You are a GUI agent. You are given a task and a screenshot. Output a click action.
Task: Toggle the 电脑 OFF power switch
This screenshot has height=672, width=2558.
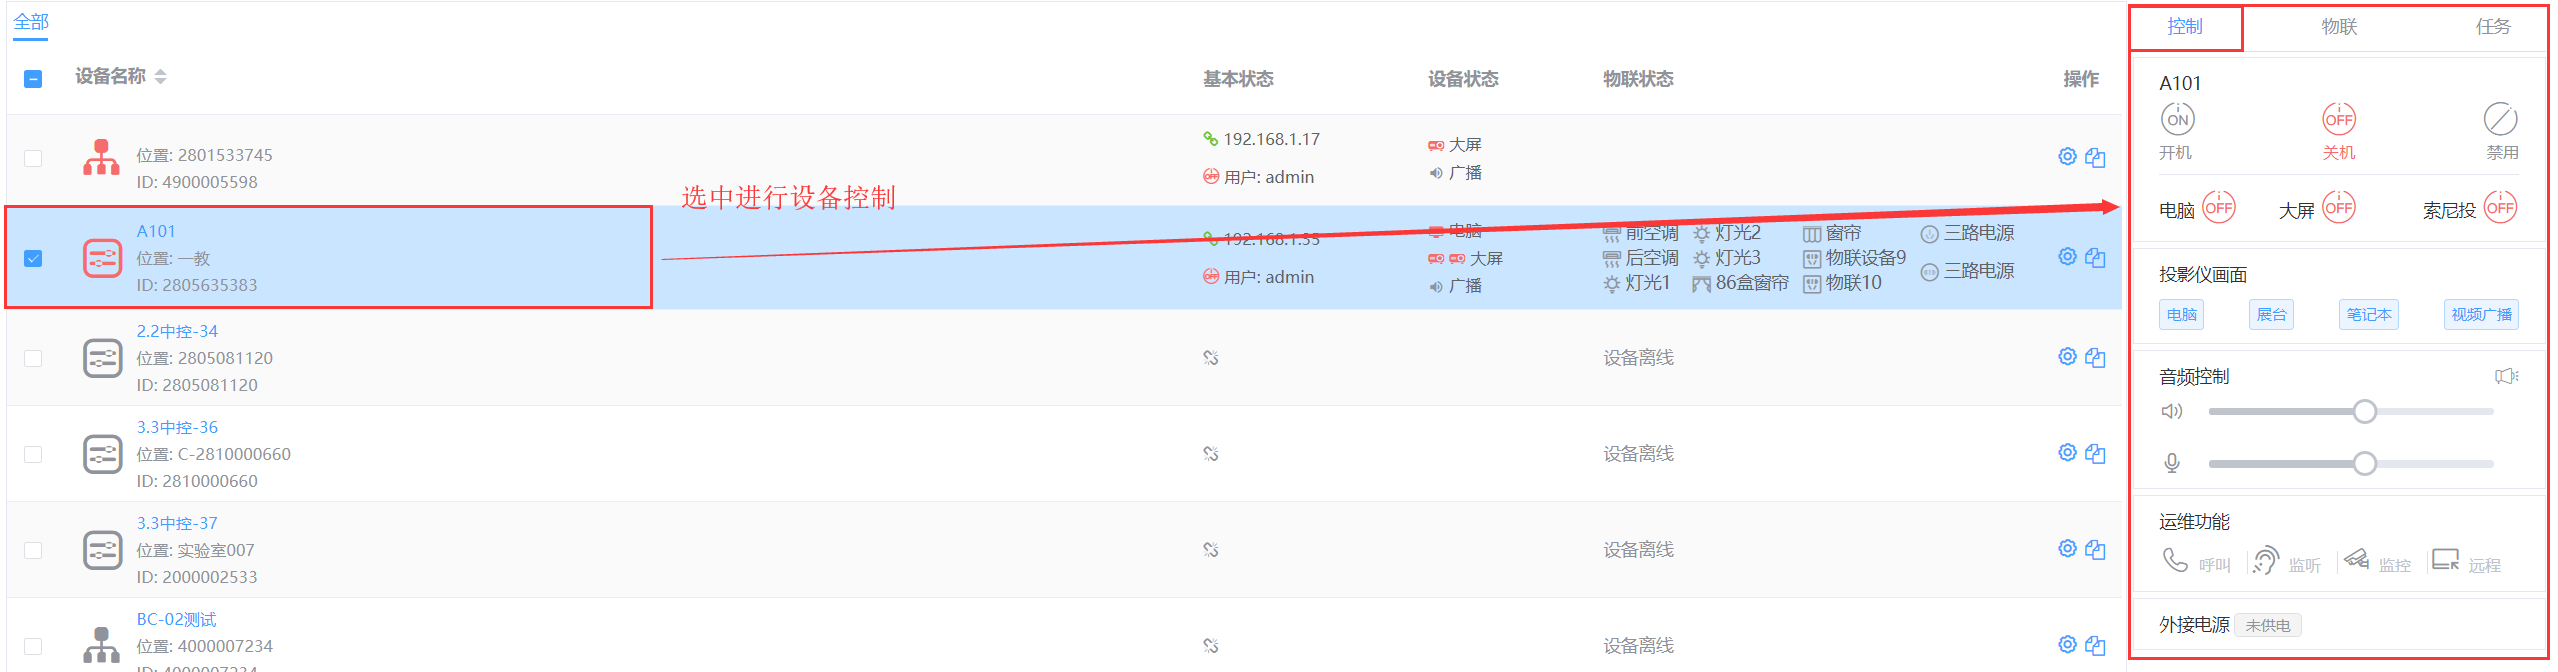2218,208
